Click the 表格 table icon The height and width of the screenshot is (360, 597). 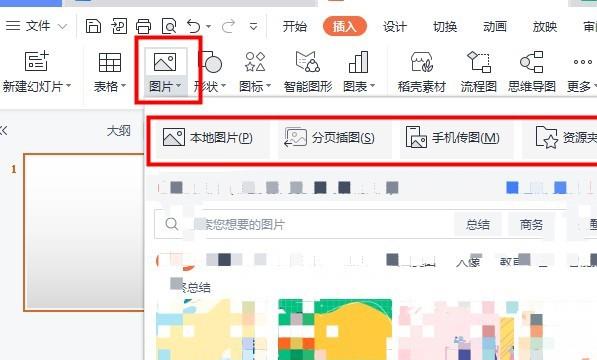pyautogui.click(x=110, y=62)
